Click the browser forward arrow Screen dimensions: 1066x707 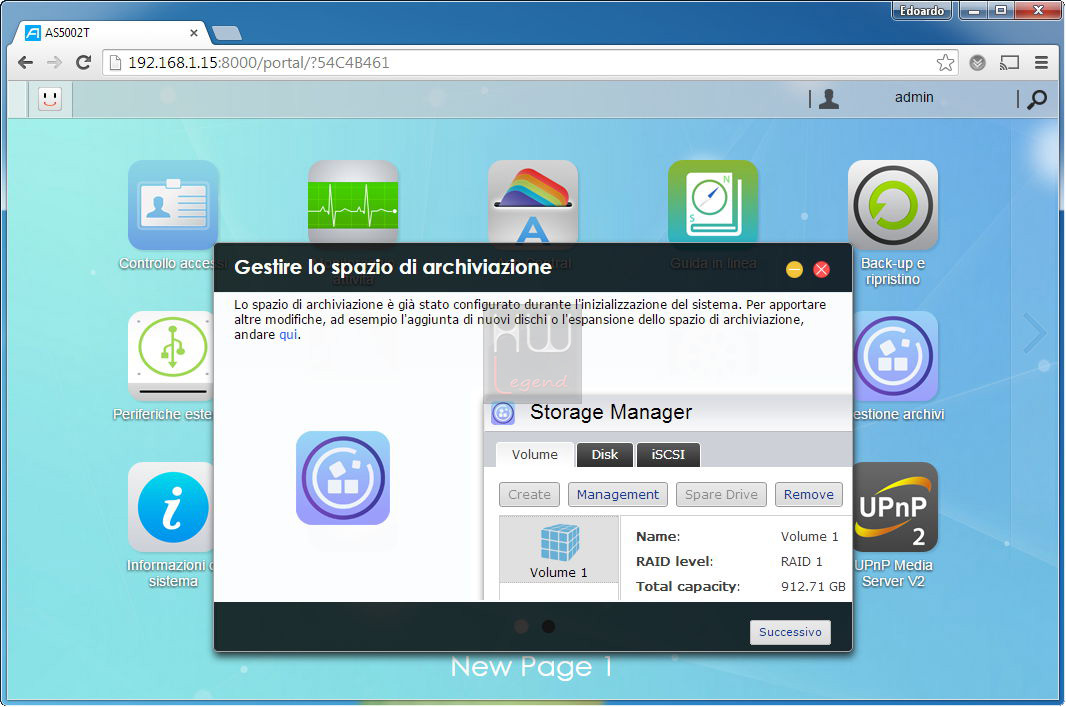[x=54, y=63]
